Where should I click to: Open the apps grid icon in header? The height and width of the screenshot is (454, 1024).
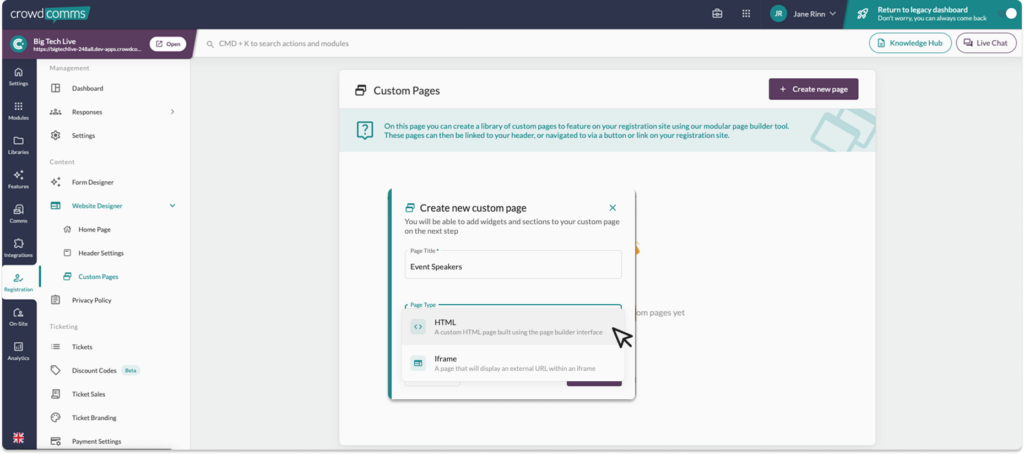746,14
